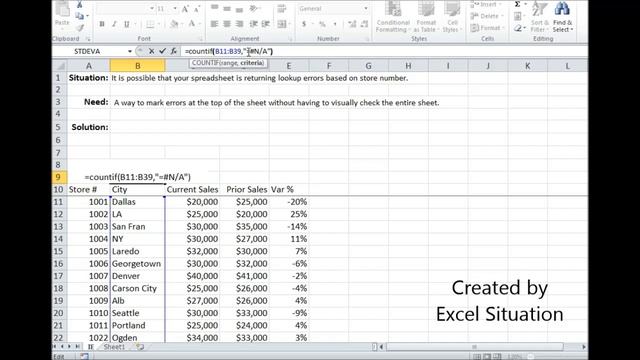640x360 pixels.
Task: Open the Find & Select menu
Action: 563,17
